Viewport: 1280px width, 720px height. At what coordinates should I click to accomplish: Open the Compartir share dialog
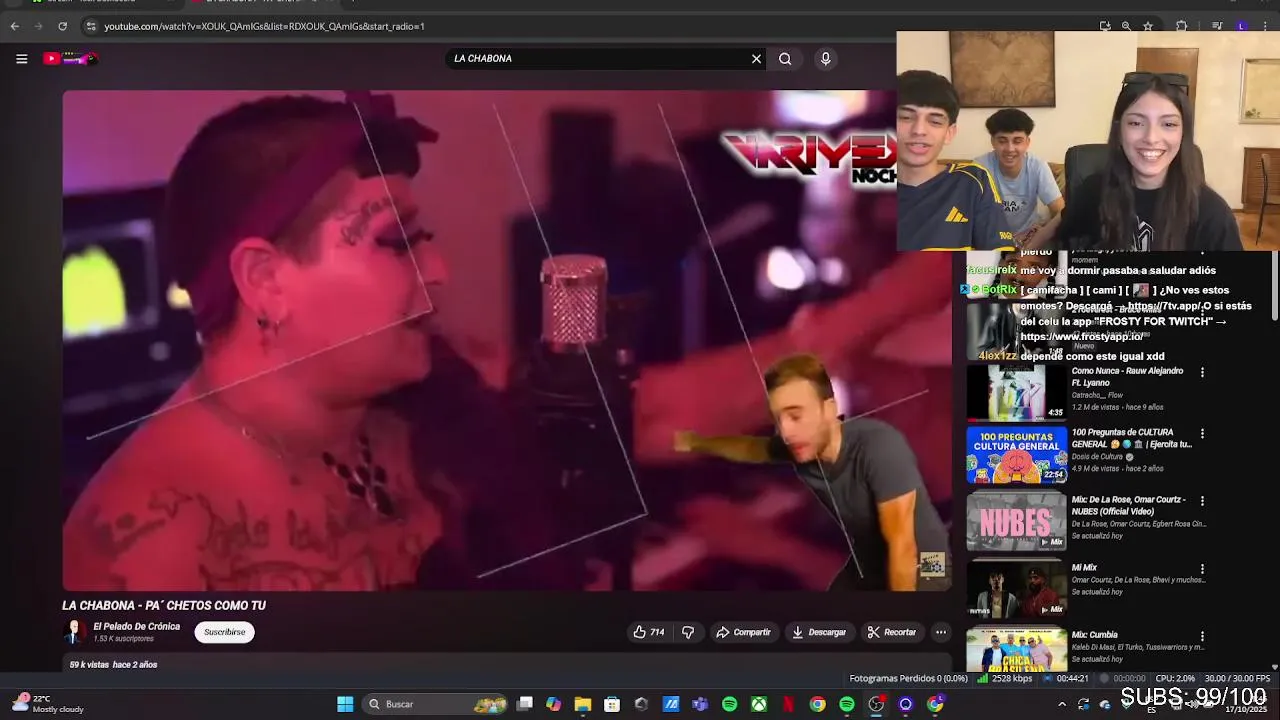(x=743, y=632)
